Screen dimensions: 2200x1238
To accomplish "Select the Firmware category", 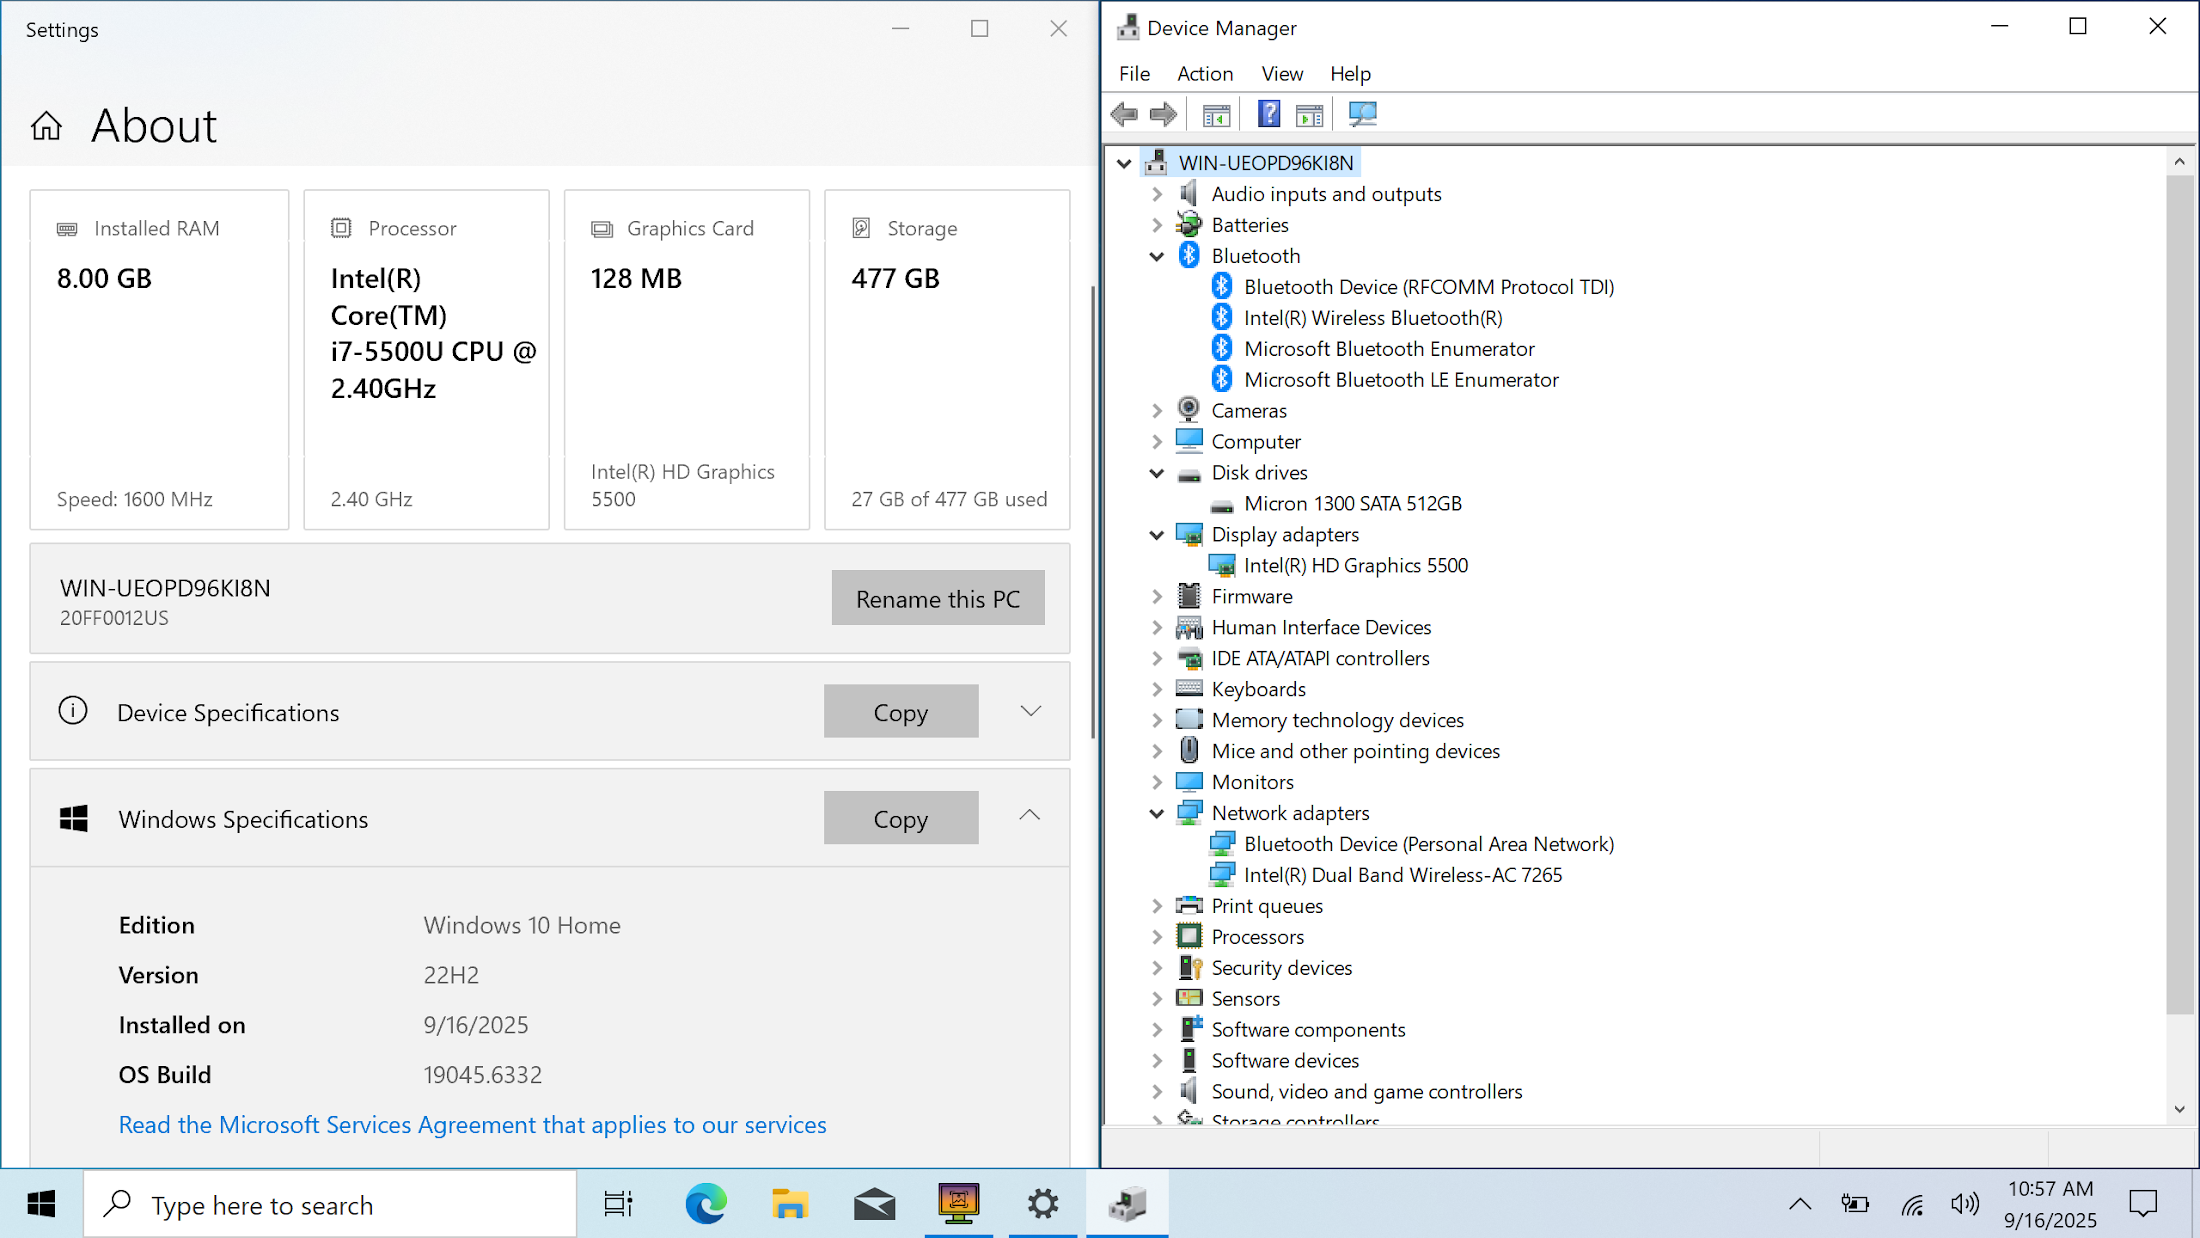I will tap(1252, 597).
